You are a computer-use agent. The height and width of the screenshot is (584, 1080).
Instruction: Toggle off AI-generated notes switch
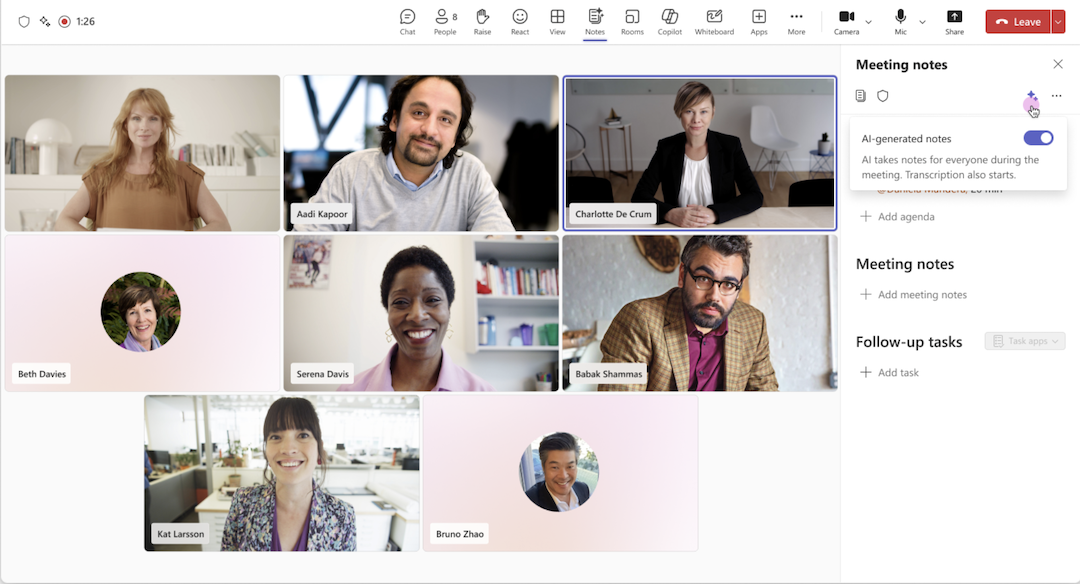pos(1038,138)
